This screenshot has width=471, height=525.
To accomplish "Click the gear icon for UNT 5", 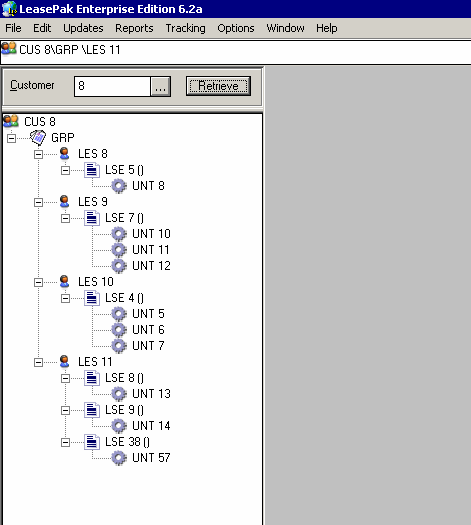I will pos(119,314).
